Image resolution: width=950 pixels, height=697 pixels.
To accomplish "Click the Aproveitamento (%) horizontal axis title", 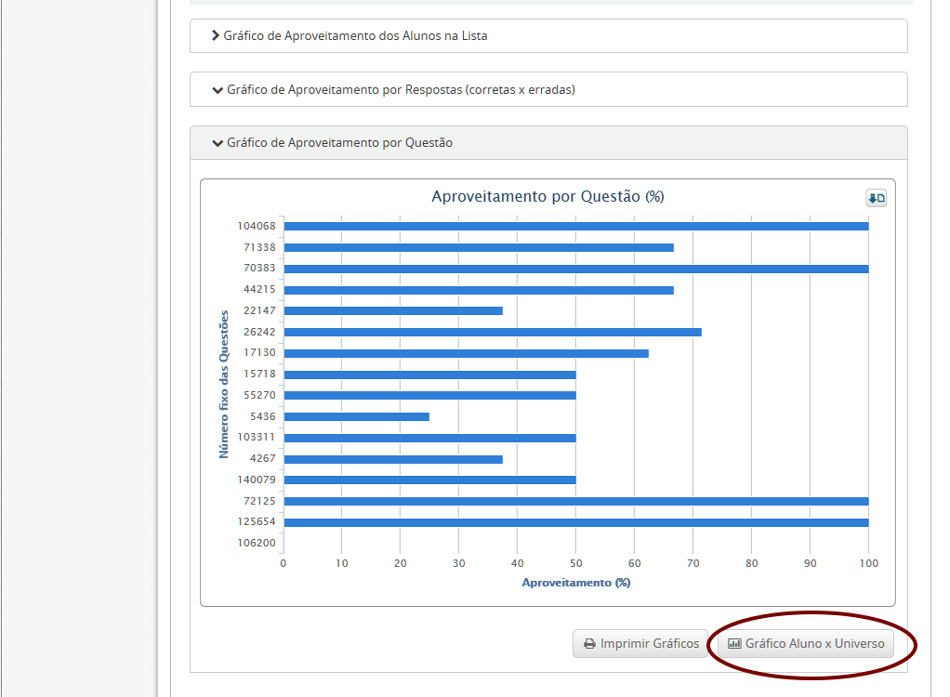I will point(576,582).
